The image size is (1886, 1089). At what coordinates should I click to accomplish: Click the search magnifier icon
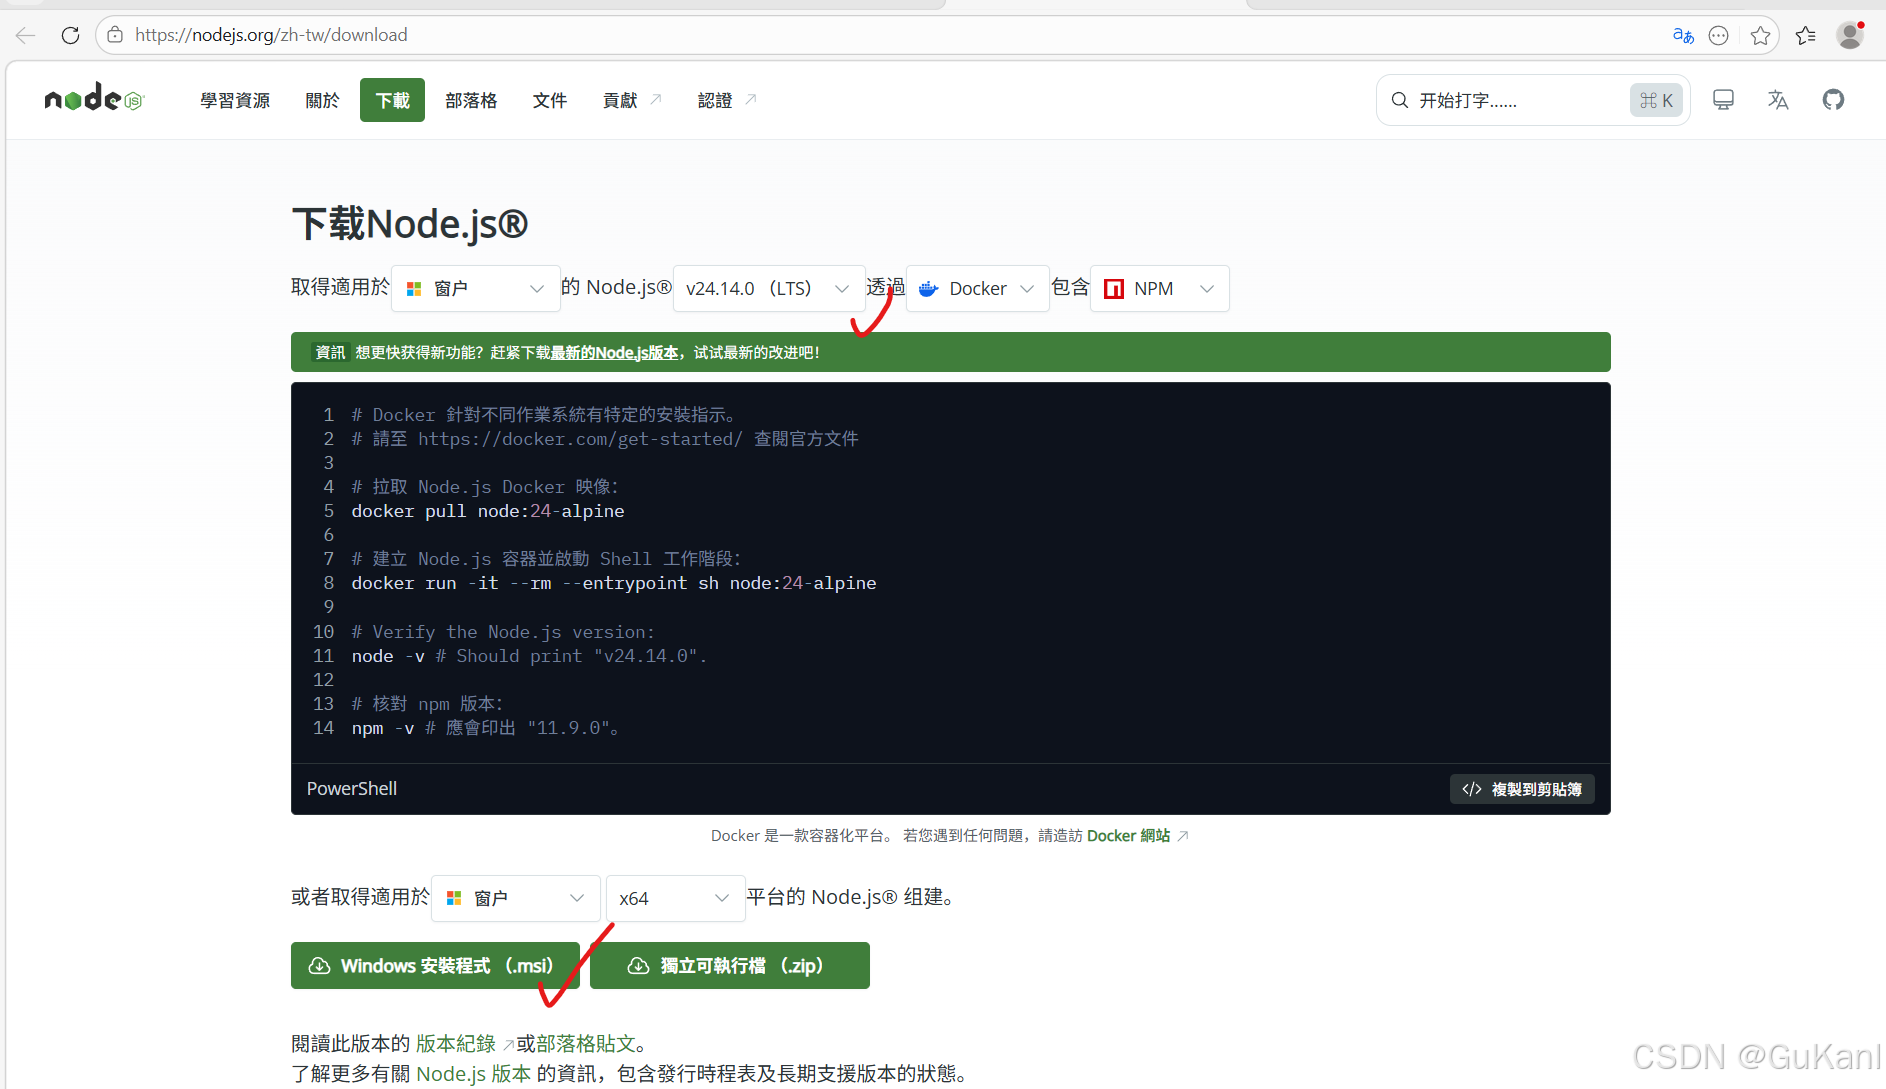[x=1400, y=100]
